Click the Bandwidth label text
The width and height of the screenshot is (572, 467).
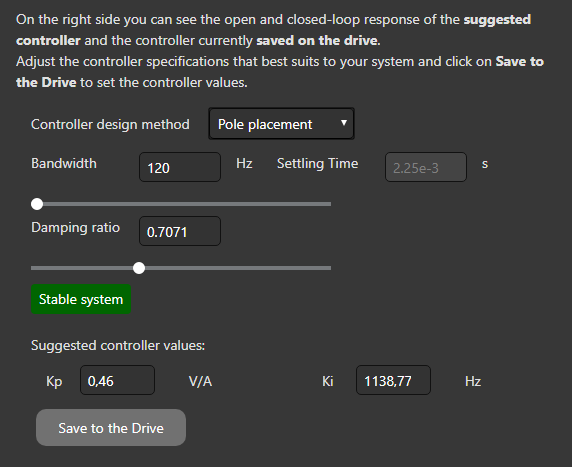click(x=64, y=163)
